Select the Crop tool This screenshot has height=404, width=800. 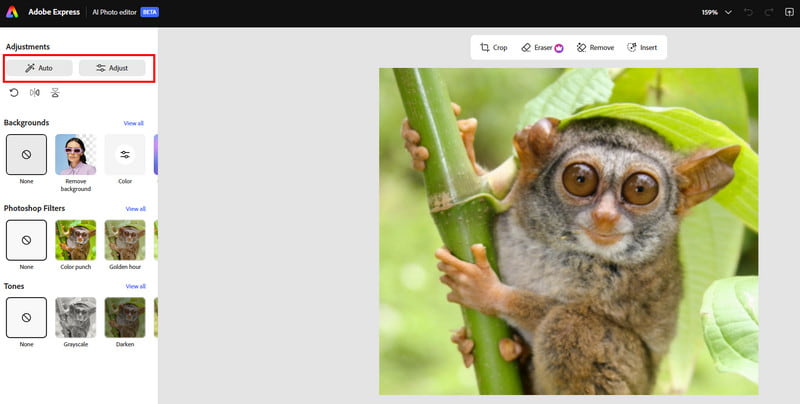pyautogui.click(x=493, y=47)
